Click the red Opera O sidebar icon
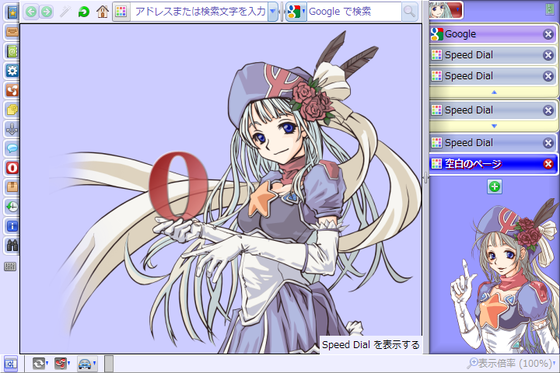Screen dimensions: 560x373 pyautogui.click(x=12, y=168)
